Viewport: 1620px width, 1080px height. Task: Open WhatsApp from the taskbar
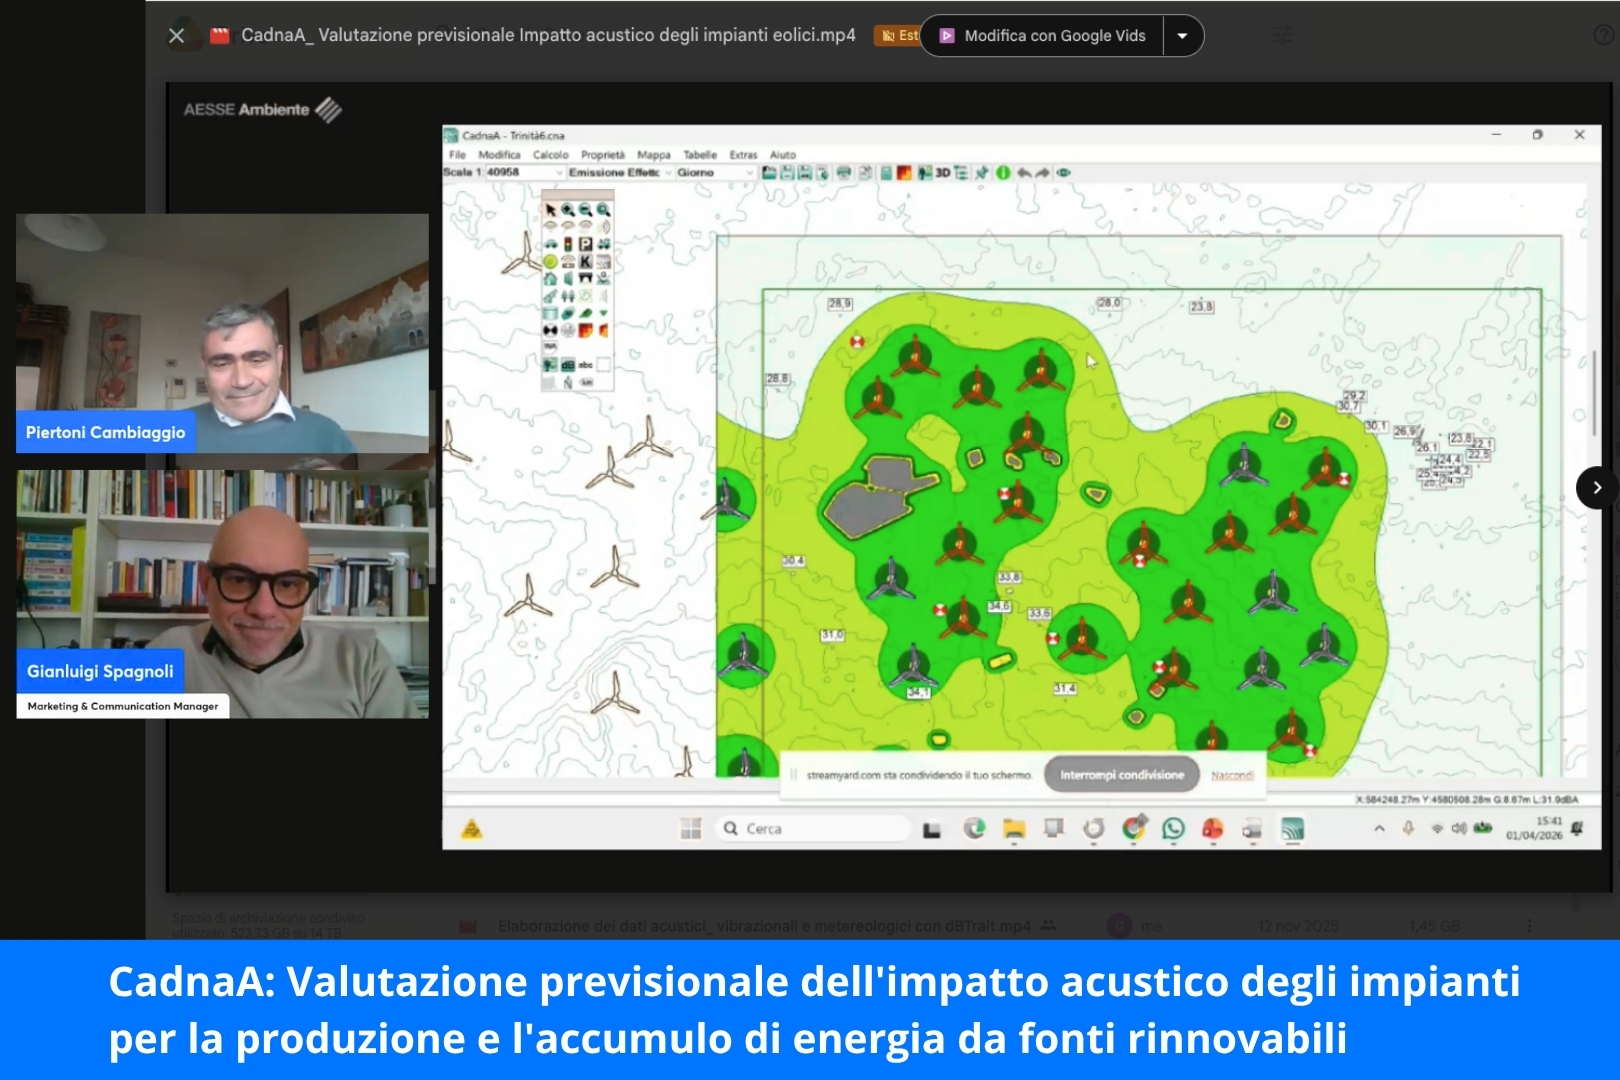[1173, 828]
